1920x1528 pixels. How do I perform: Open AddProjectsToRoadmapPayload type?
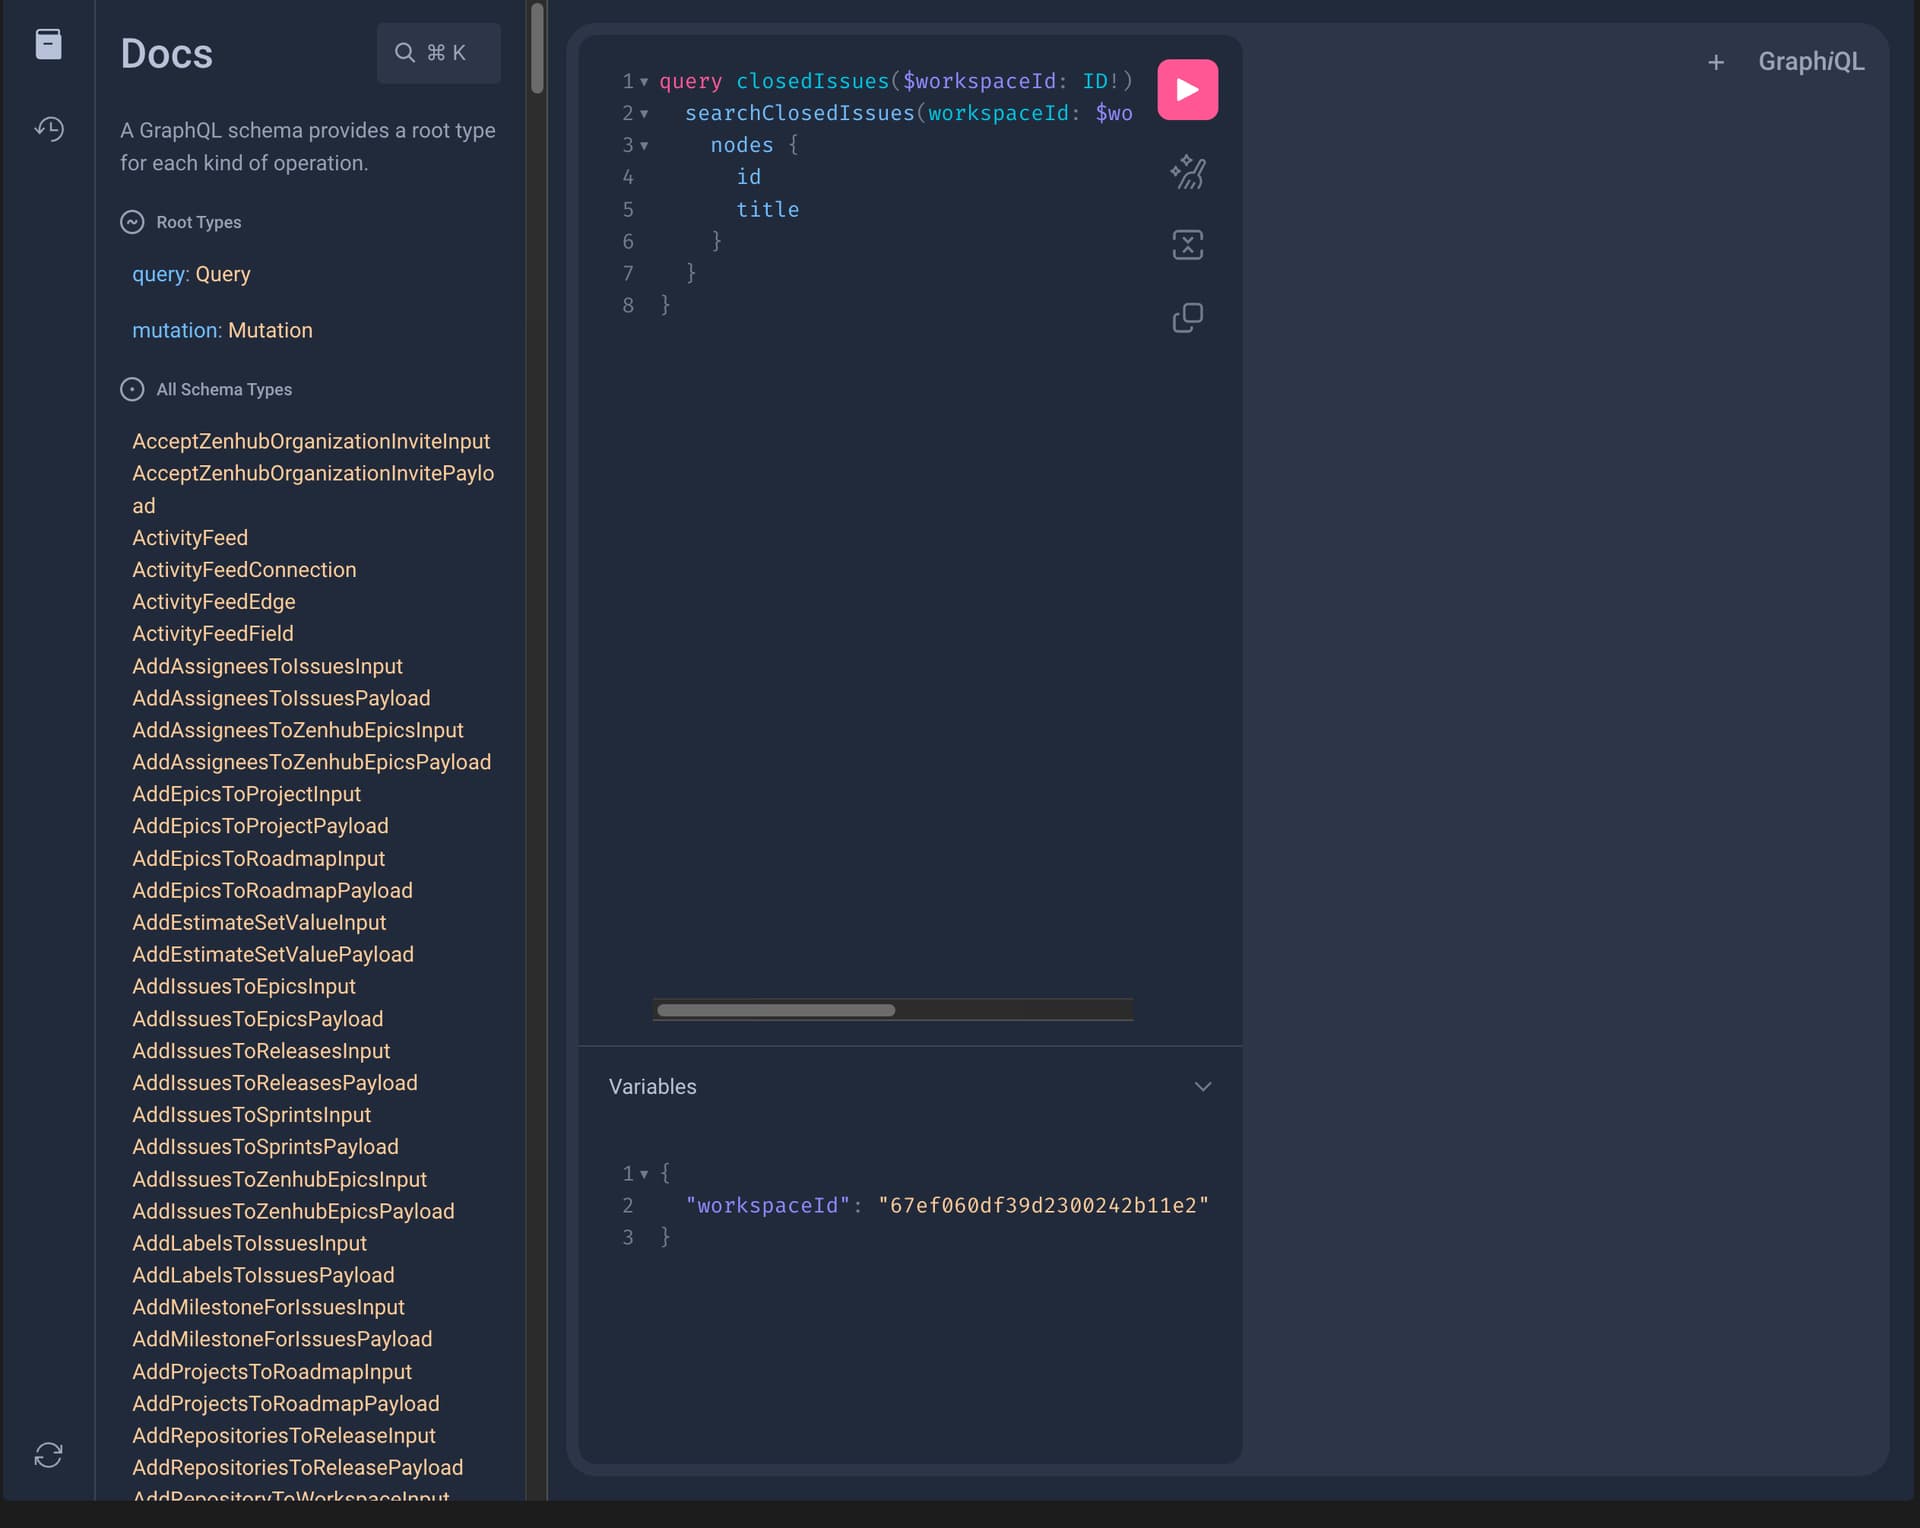286,1404
